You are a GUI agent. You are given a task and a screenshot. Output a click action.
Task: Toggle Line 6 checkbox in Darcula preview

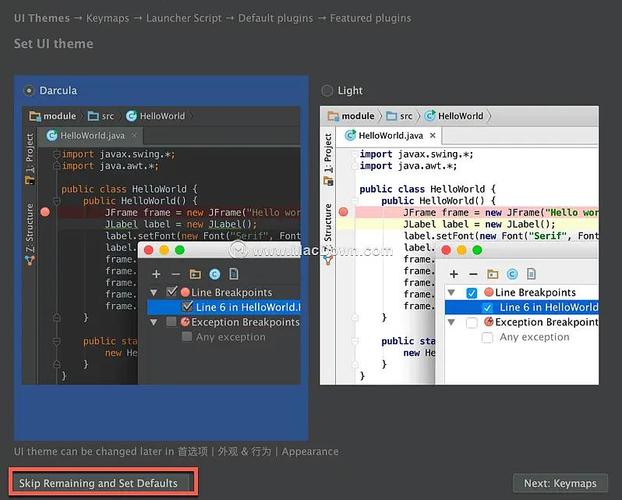(187, 307)
